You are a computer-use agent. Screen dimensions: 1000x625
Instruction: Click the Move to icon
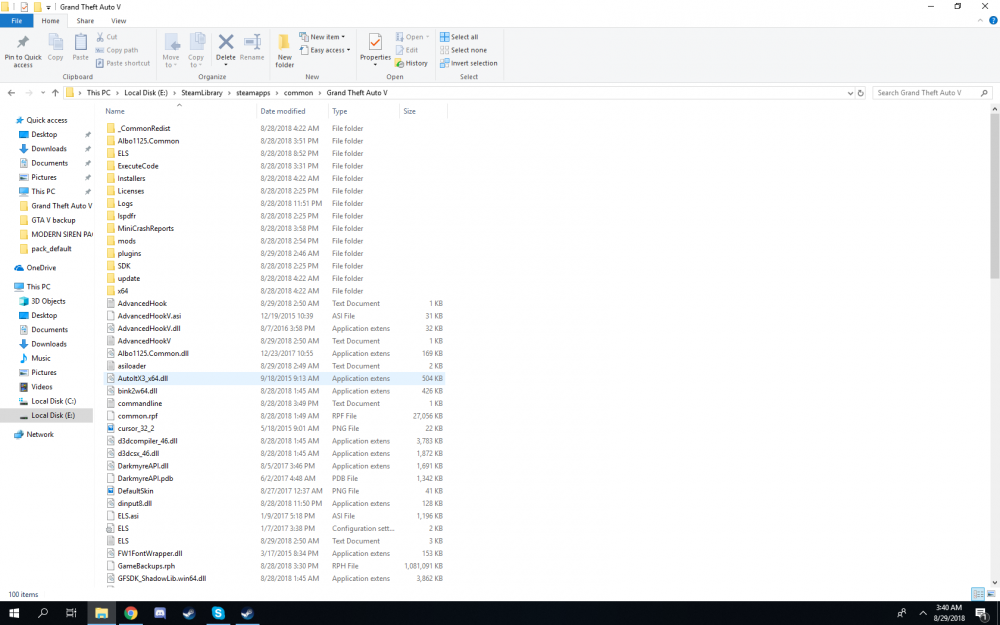(171, 46)
